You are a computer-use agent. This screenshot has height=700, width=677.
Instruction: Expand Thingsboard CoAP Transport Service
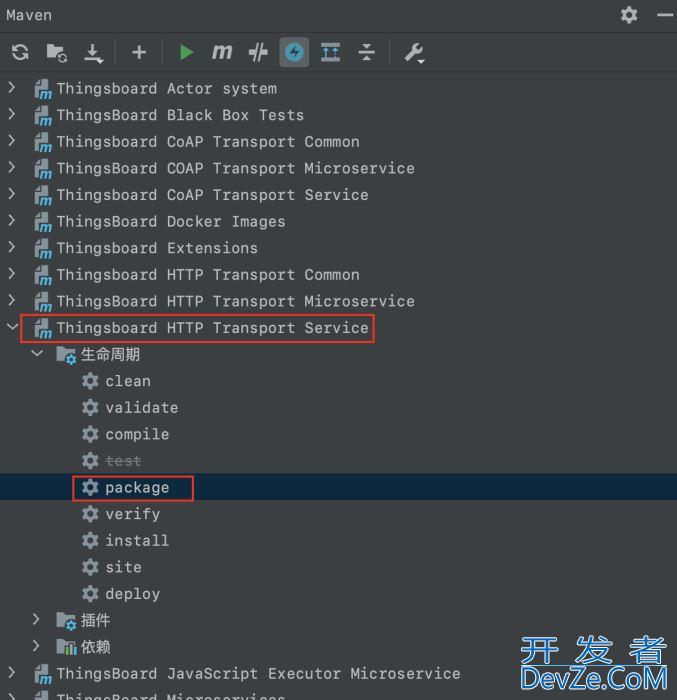[12, 194]
